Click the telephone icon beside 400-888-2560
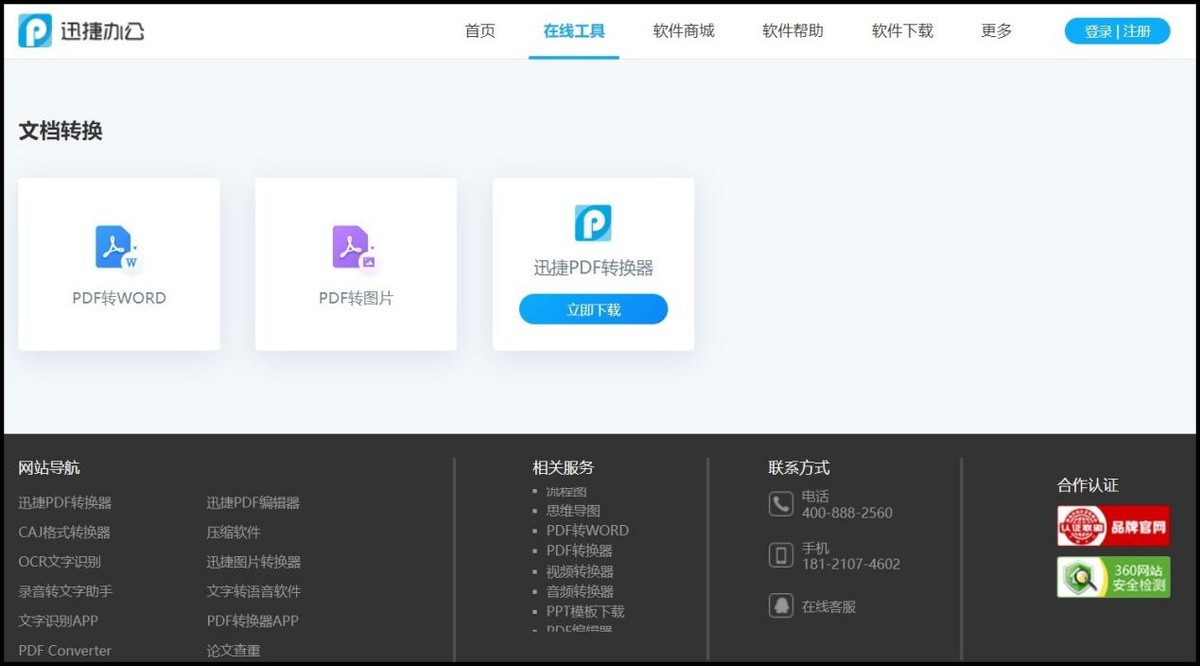 click(781, 504)
